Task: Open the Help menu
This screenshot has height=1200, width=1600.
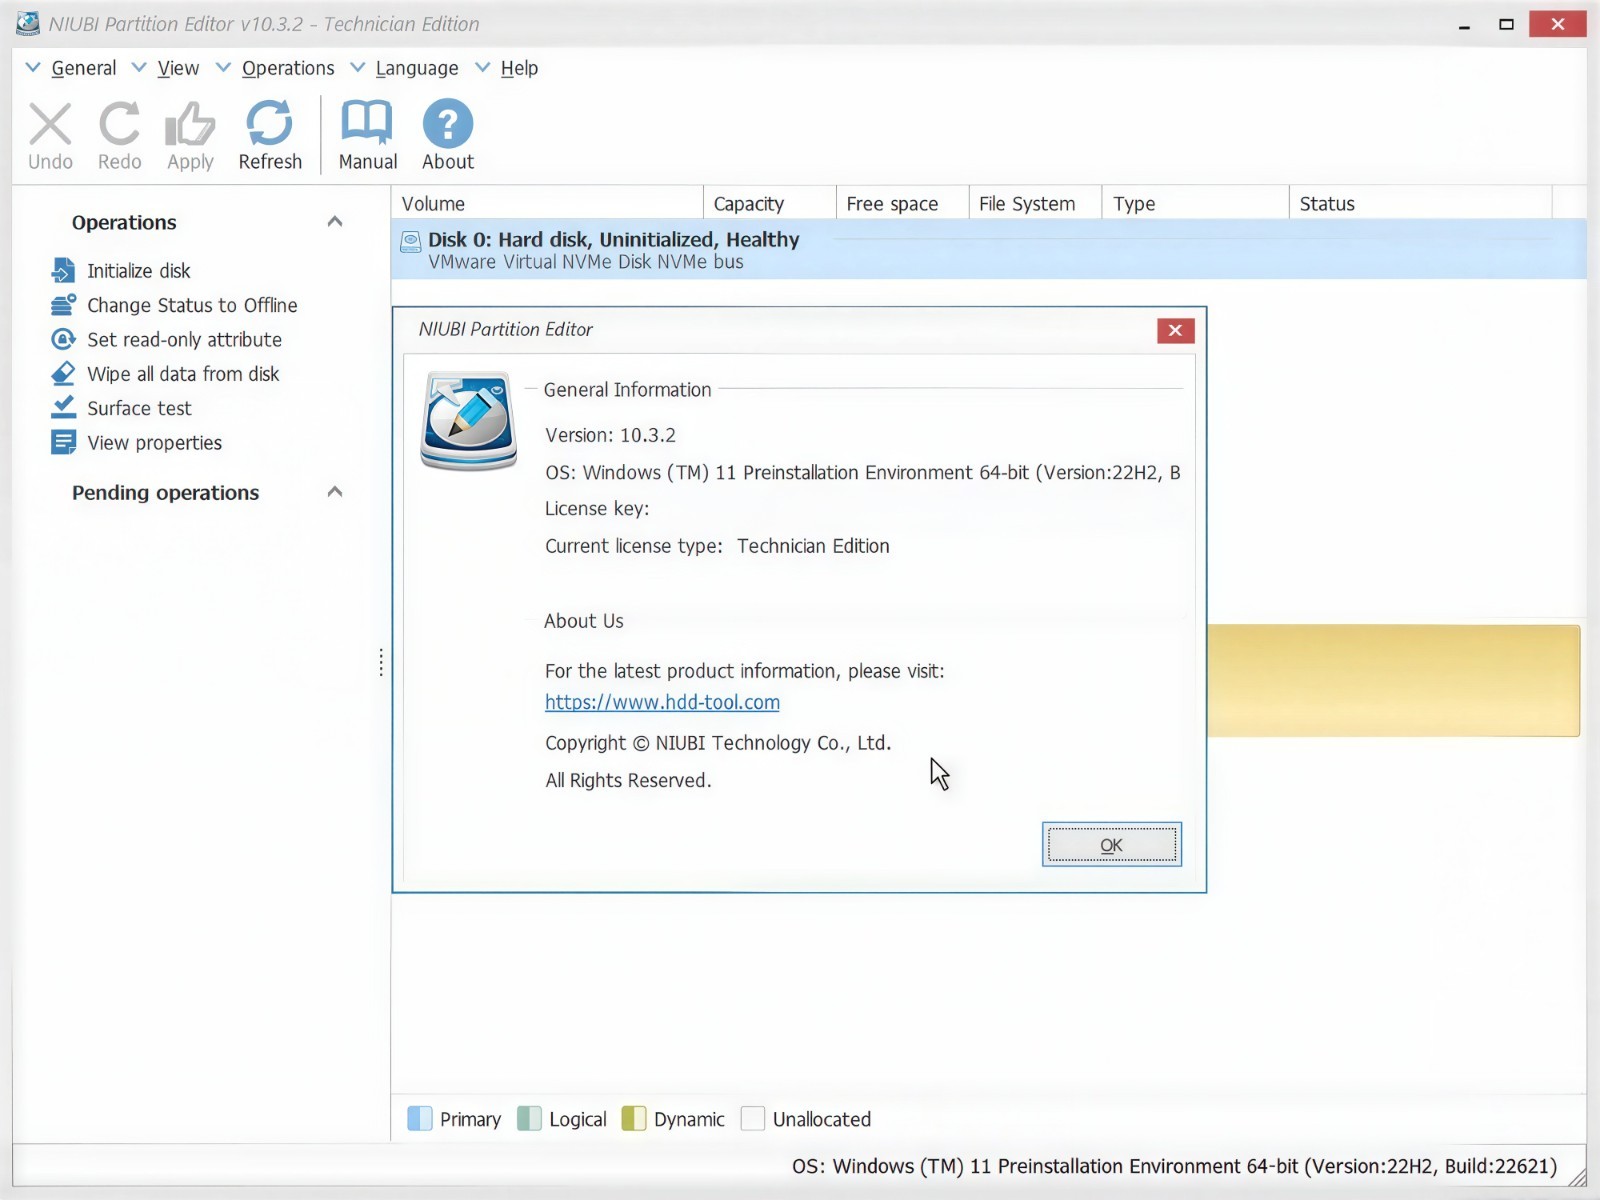Action: (519, 68)
